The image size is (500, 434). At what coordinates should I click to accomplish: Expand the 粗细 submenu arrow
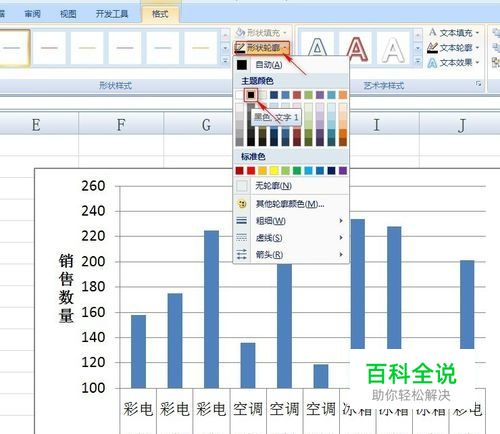[341, 221]
